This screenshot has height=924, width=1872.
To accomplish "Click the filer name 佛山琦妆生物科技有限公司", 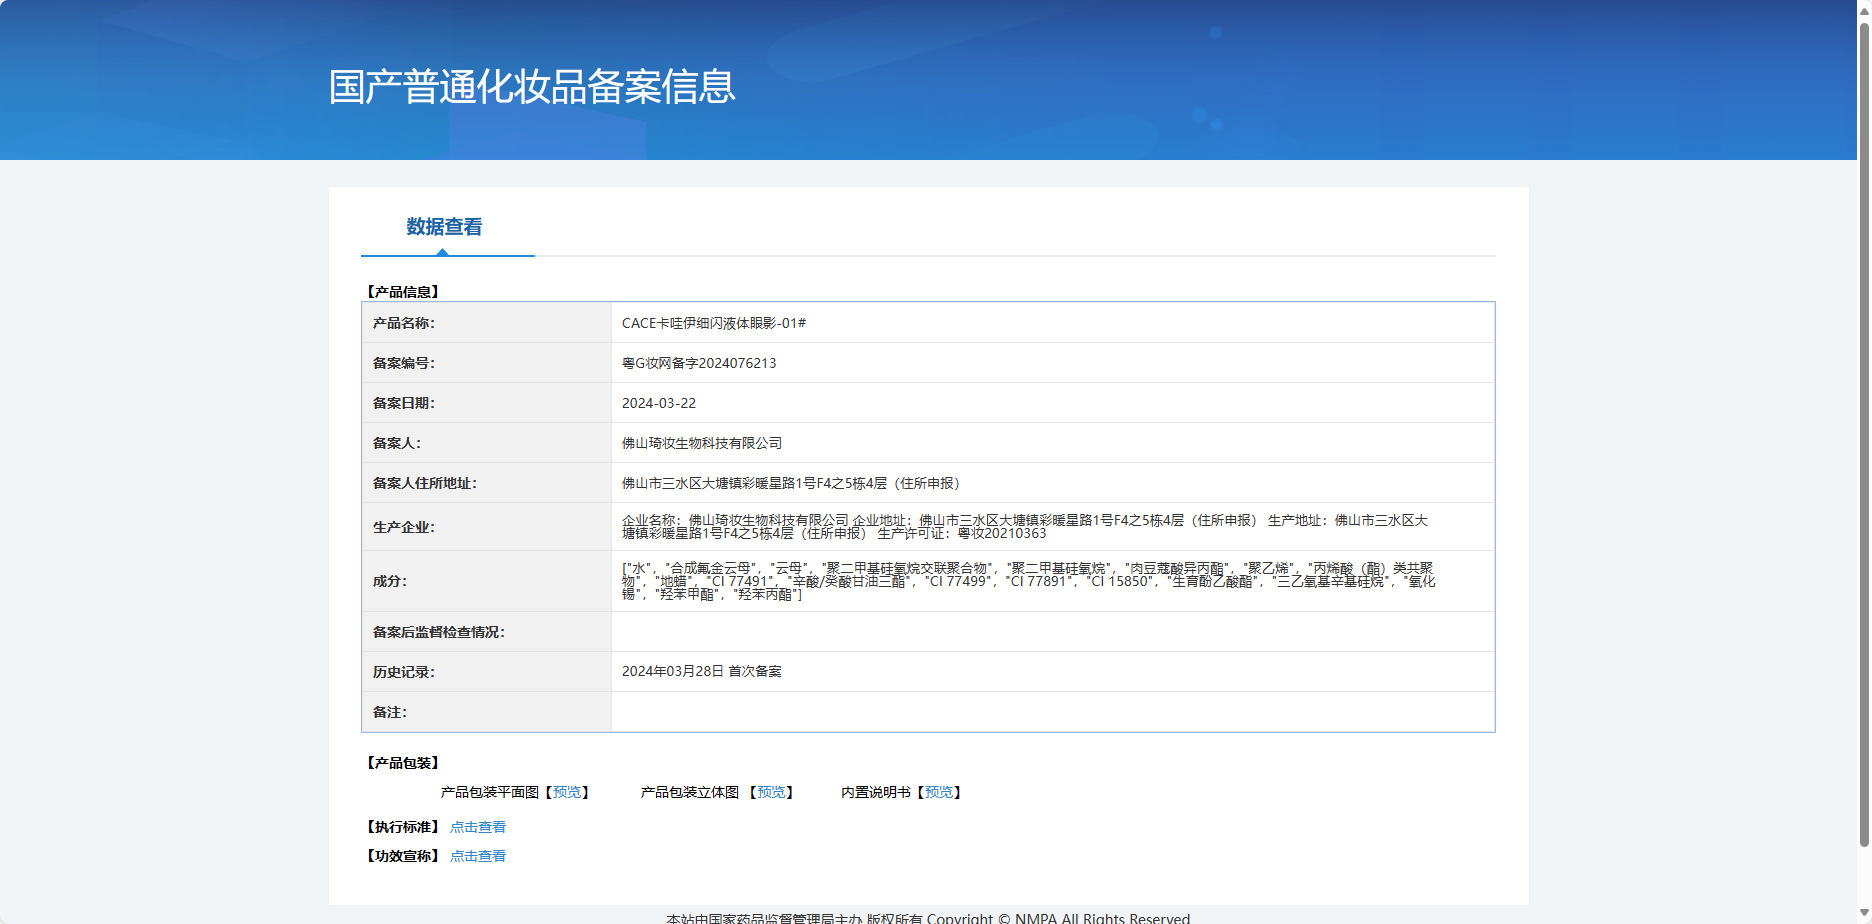I will [702, 443].
